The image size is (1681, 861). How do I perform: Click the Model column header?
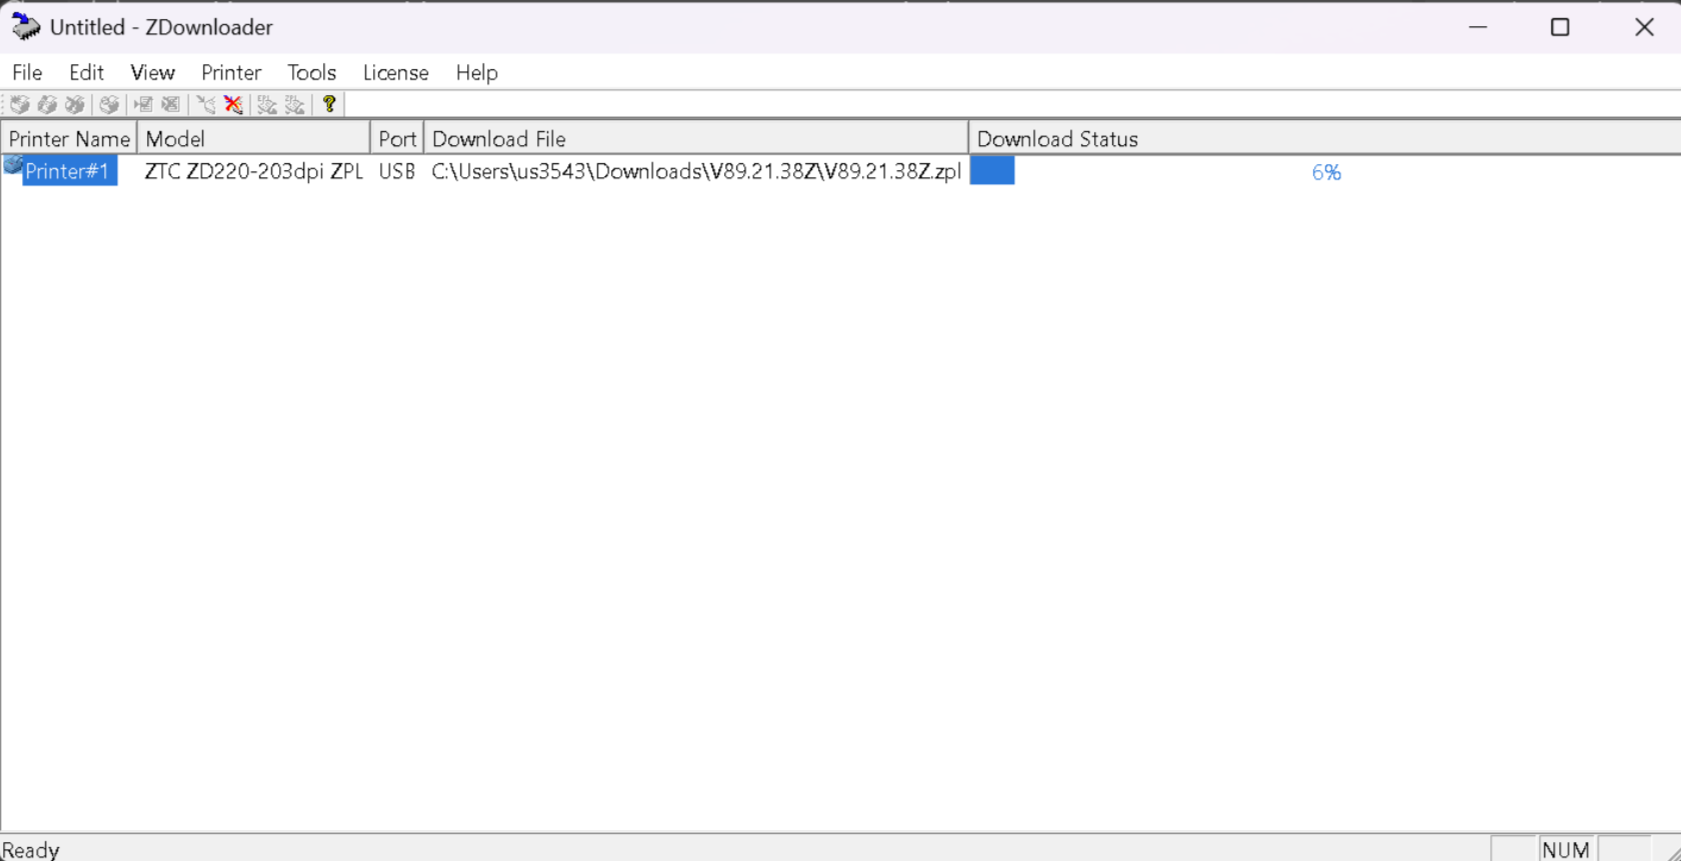(254, 139)
